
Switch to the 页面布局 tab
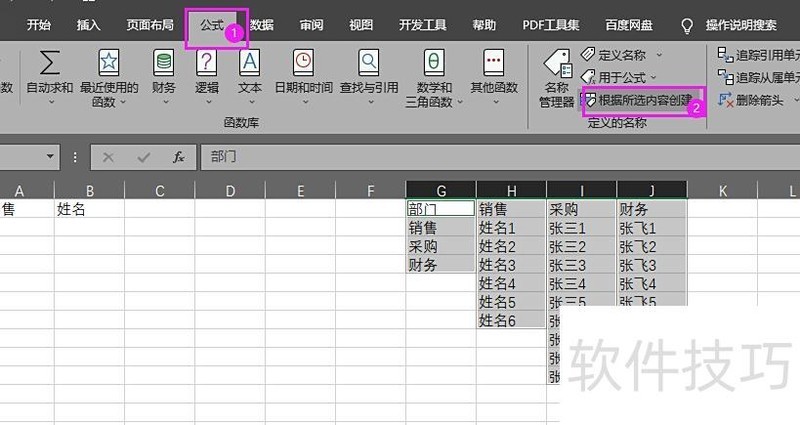click(x=150, y=25)
